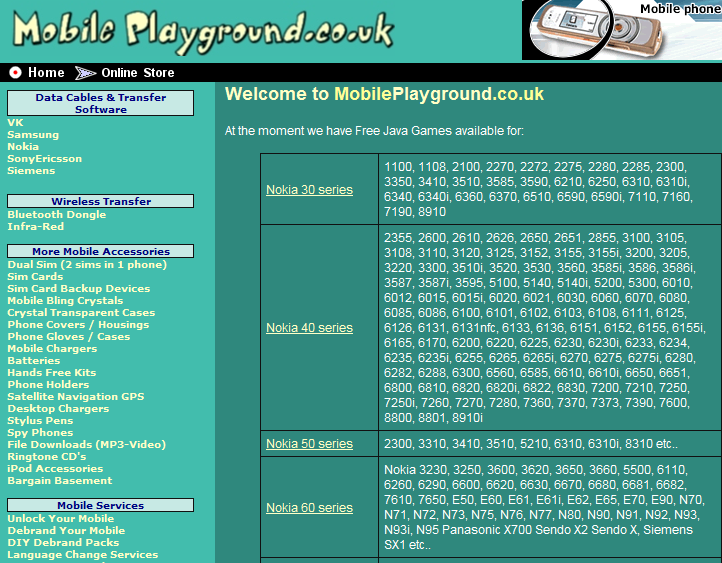The image size is (722, 563).
Task: Click the Bargain Basement link
Action: [59, 480]
